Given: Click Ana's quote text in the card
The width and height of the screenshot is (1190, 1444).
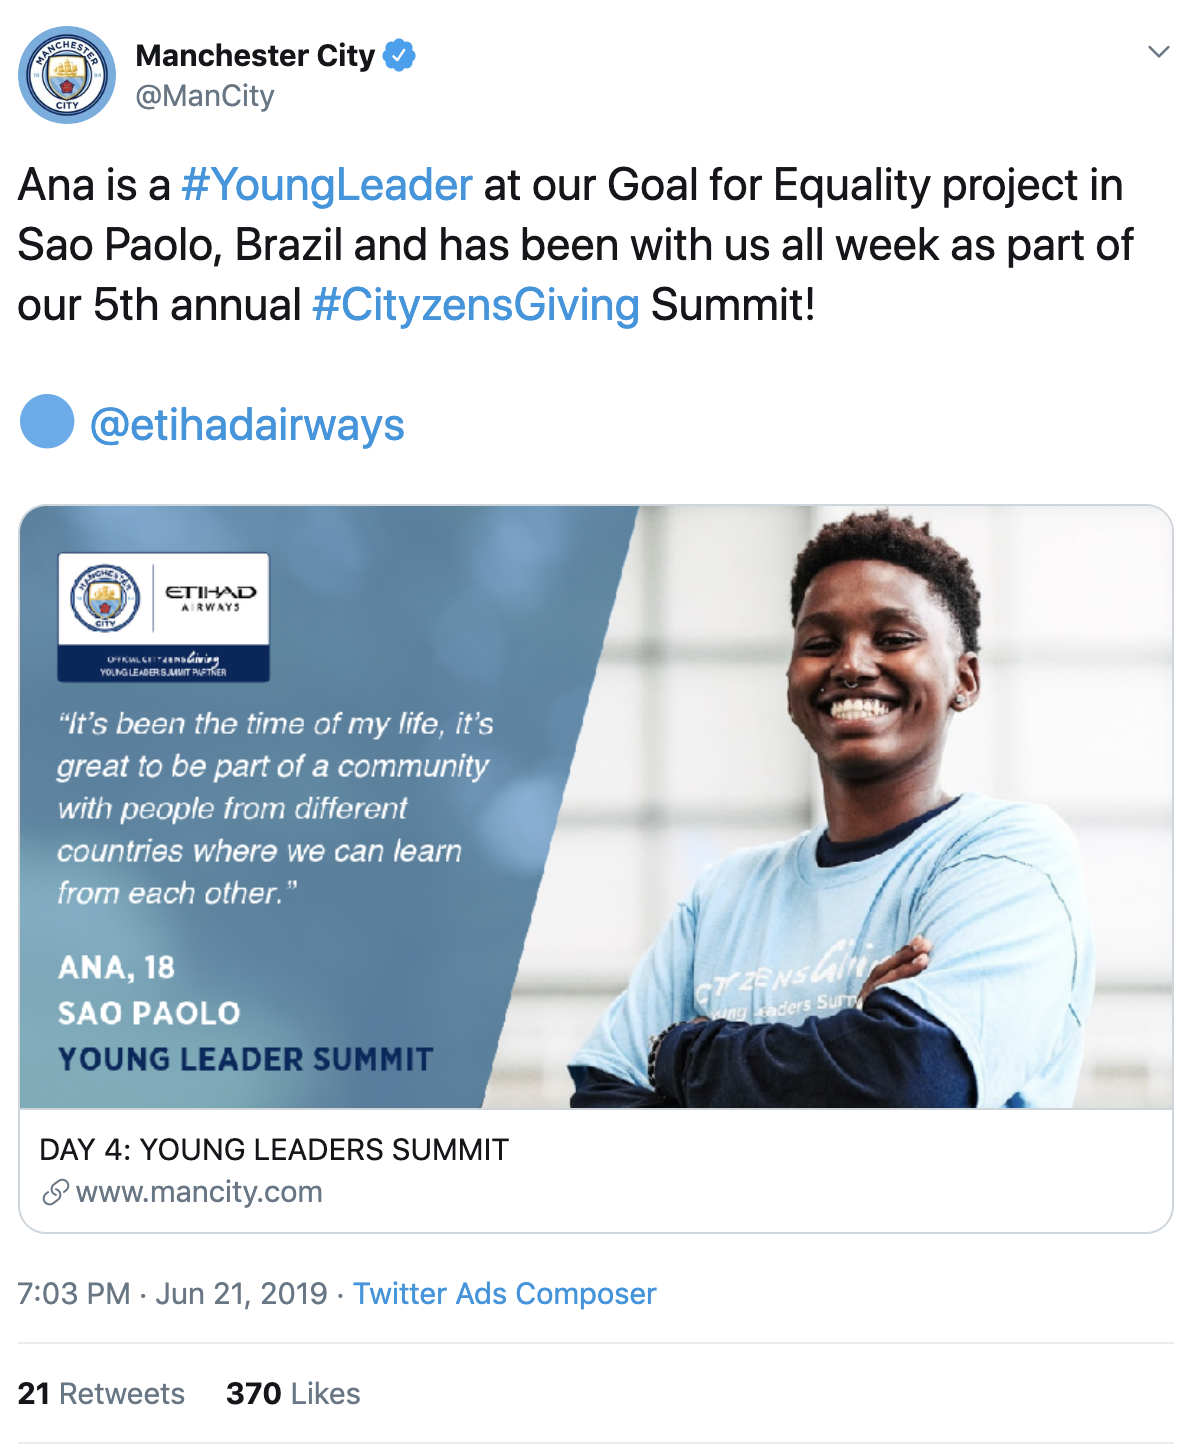Looking at the screenshot, I should point(275,808).
